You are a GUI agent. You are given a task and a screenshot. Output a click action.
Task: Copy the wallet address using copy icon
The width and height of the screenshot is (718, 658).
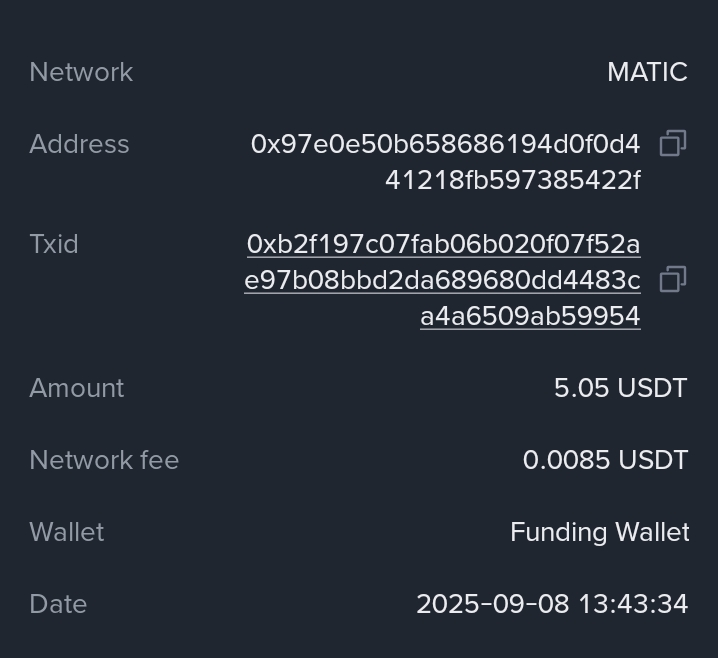pos(673,144)
